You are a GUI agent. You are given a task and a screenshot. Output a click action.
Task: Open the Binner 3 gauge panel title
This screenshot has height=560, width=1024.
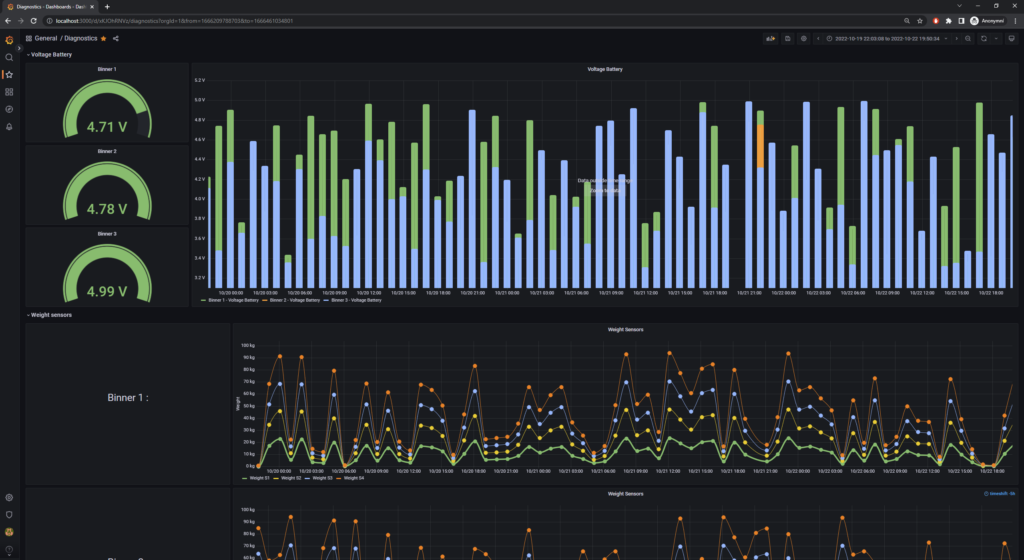coord(107,234)
